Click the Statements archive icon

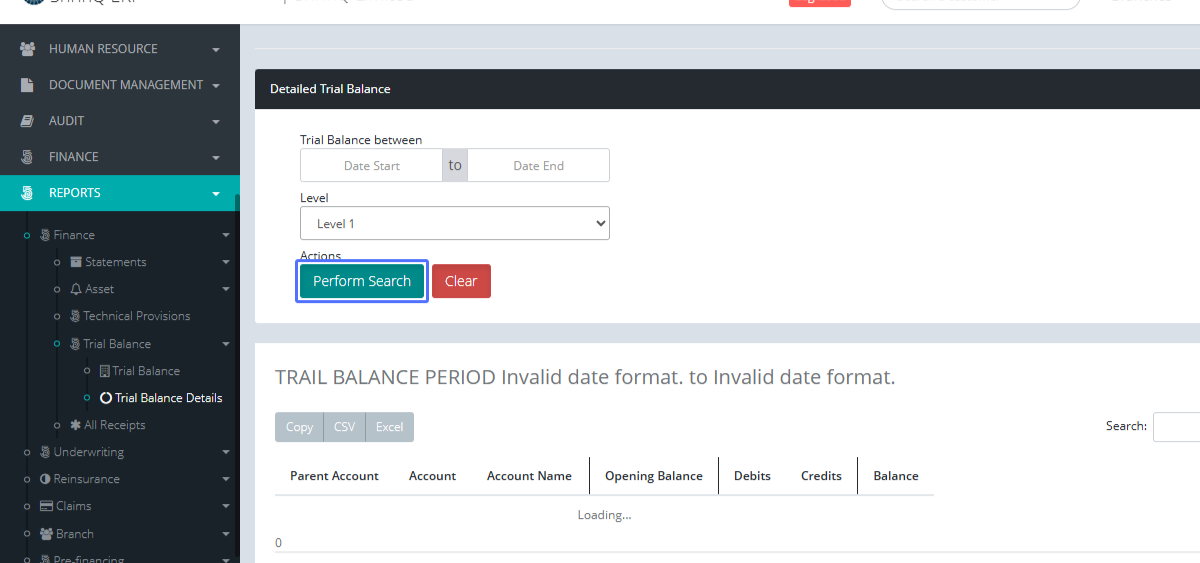pyautogui.click(x=76, y=262)
